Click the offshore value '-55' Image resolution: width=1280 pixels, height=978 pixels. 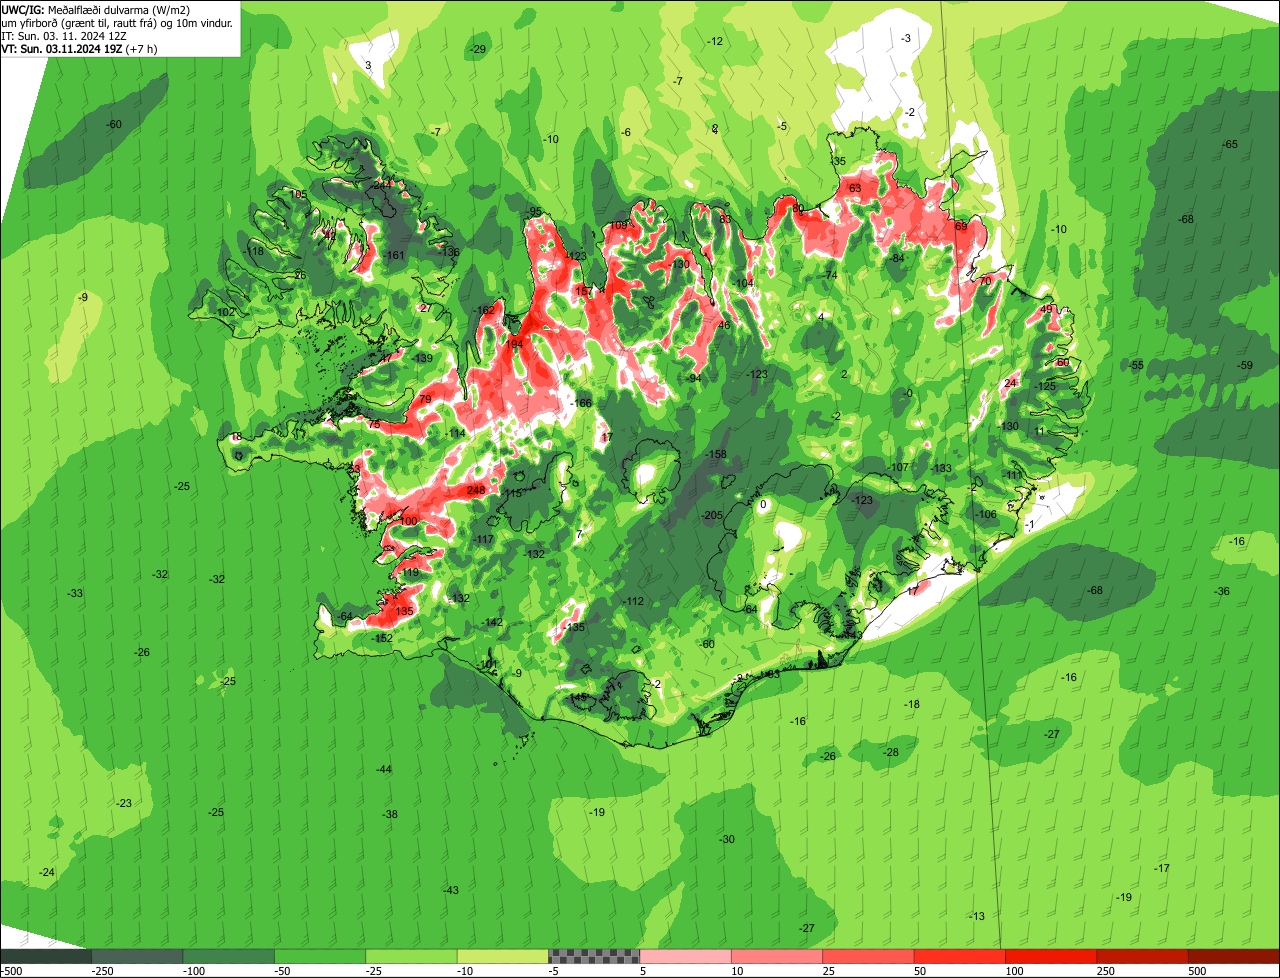(x=1136, y=366)
